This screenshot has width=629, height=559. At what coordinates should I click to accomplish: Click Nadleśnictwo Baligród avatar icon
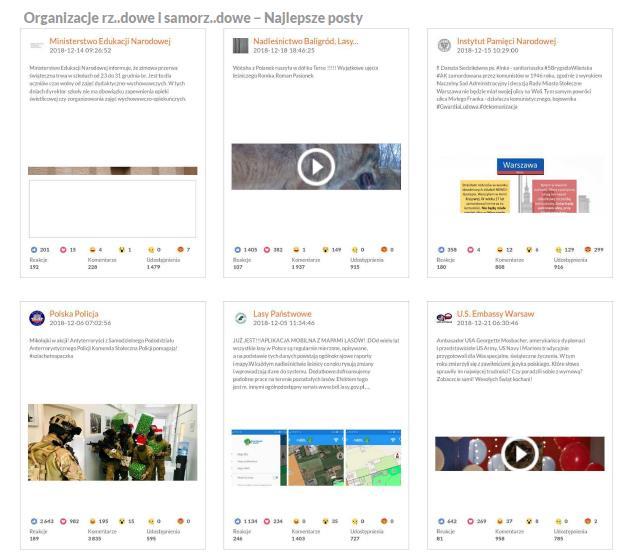click(241, 45)
